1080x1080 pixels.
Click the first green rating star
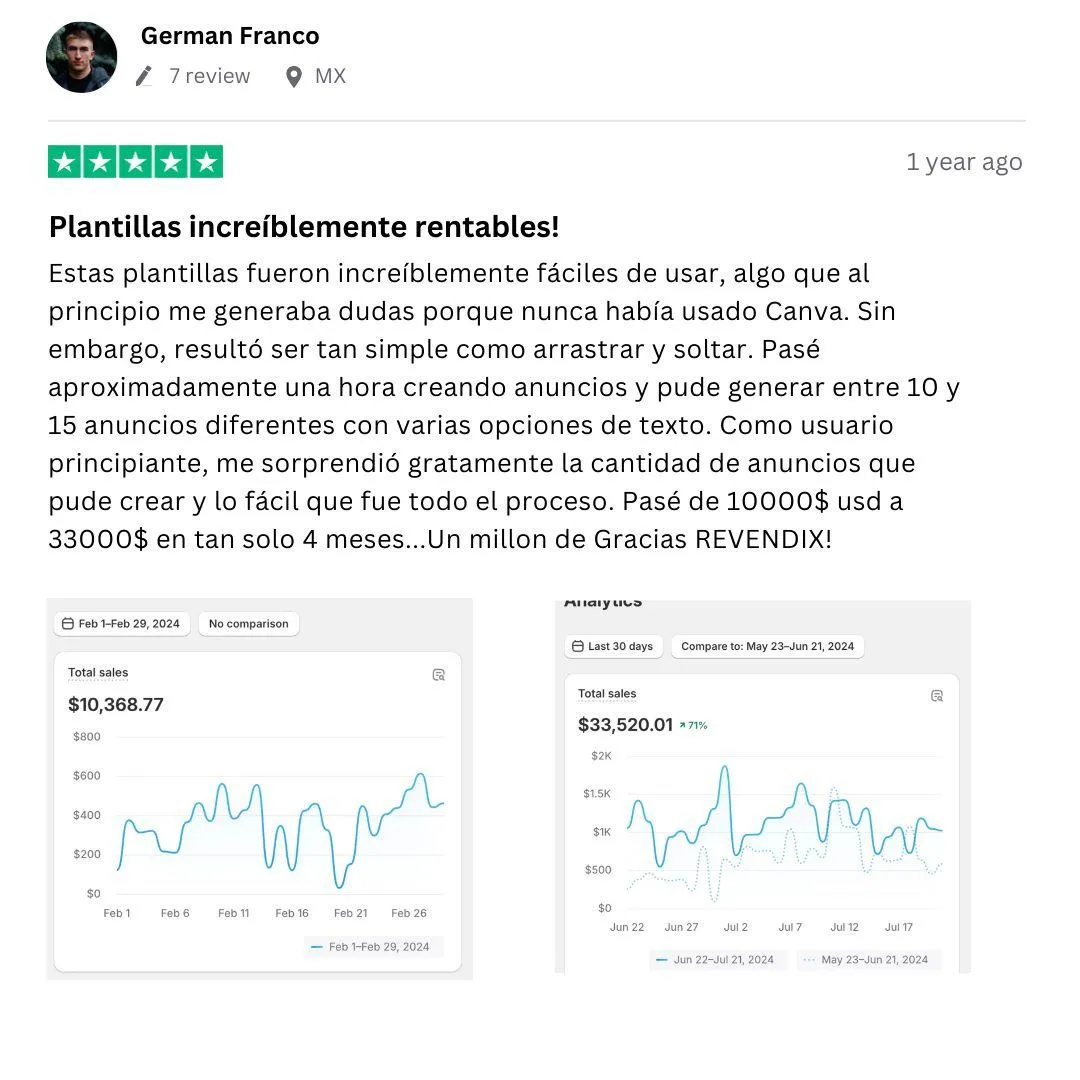tap(65, 162)
